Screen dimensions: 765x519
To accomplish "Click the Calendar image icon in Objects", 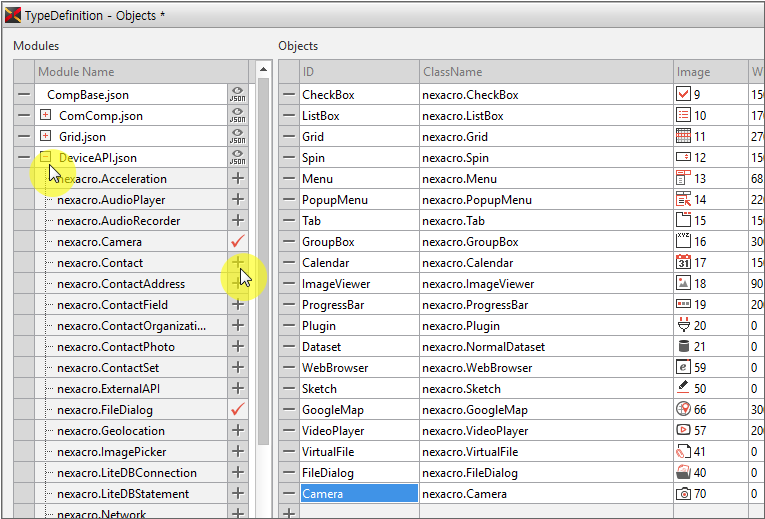I will 684,263.
